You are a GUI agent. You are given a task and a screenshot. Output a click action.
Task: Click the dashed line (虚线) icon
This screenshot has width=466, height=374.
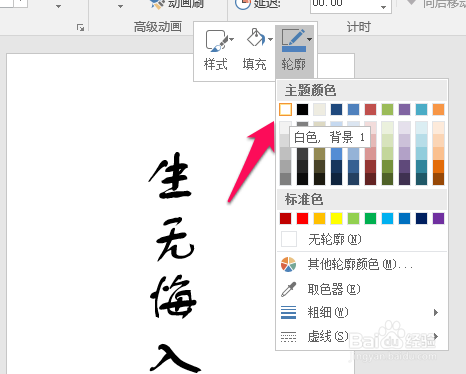288,337
